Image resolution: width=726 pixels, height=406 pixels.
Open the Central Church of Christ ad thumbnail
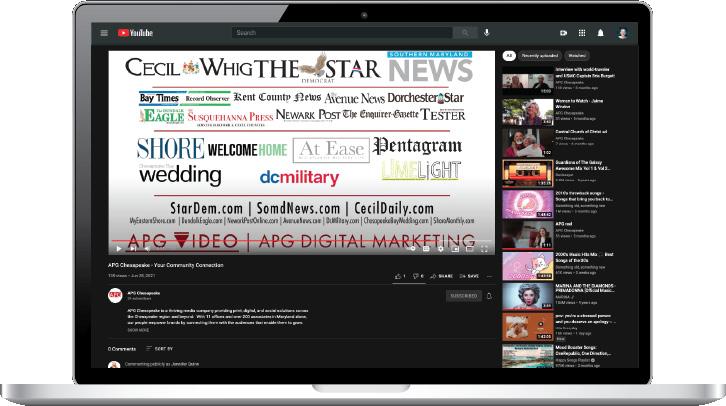click(x=528, y=143)
